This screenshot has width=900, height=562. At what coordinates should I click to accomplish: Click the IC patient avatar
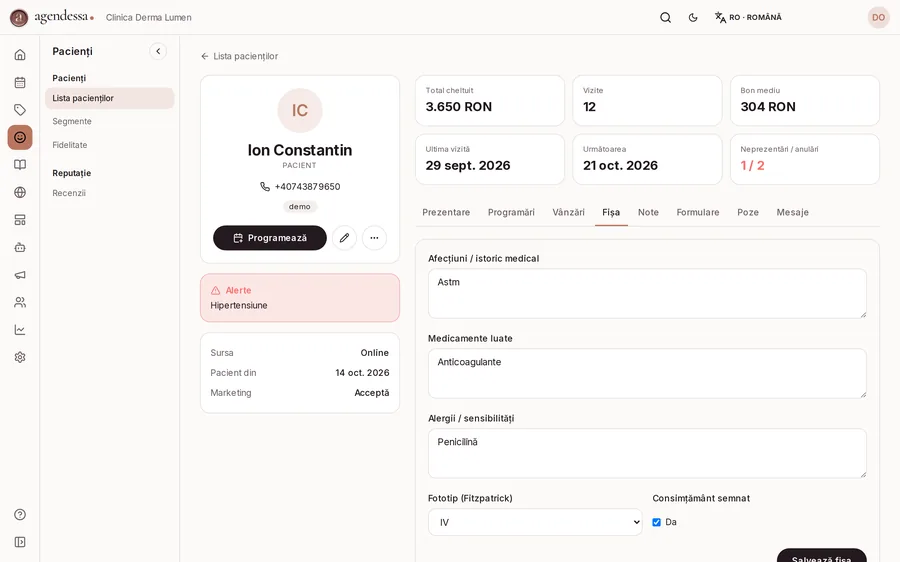[x=300, y=110]
